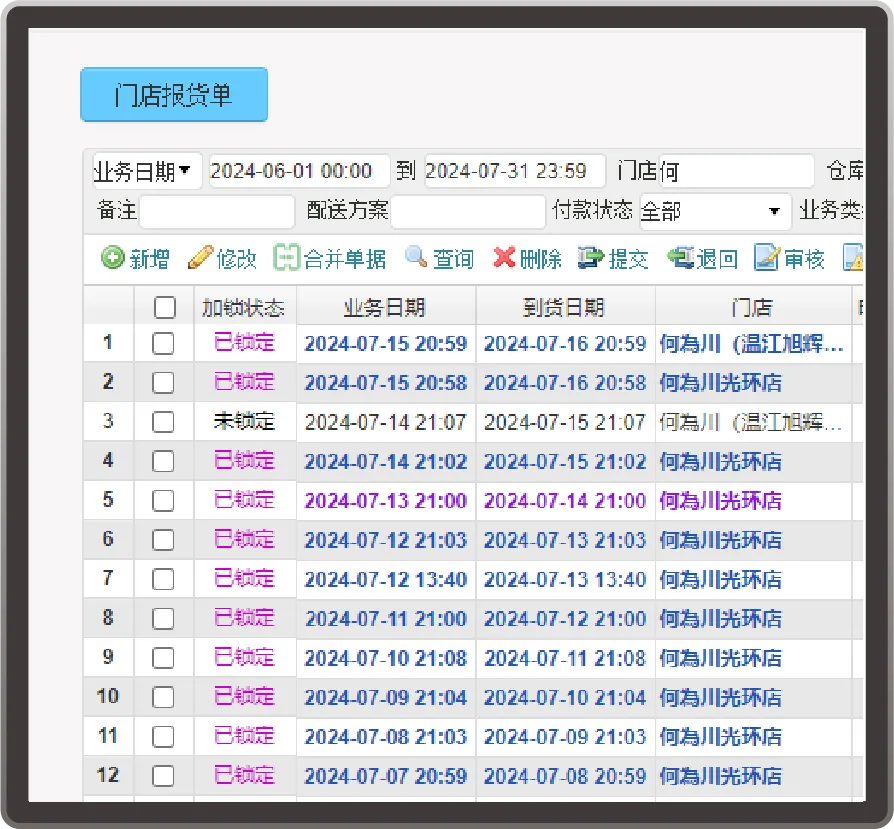Click arrival date 2024-07-13 13:40

pos(565,580)
